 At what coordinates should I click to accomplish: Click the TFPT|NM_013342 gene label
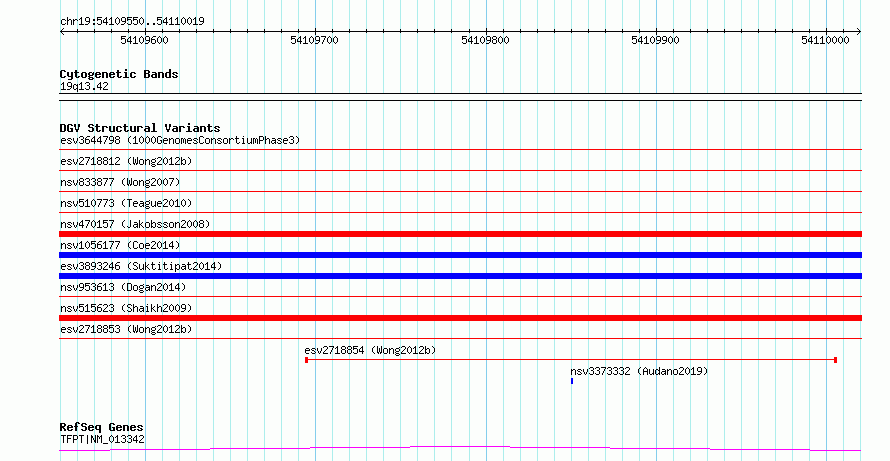[102, 439]
